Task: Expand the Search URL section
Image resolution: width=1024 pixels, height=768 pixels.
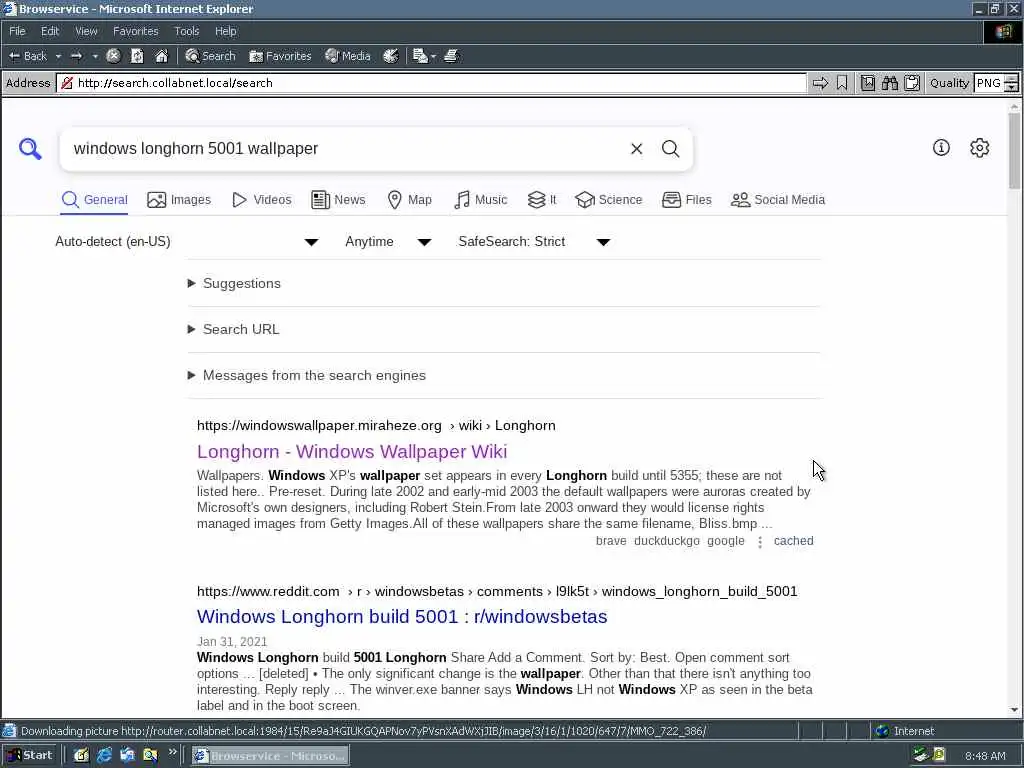Action: (233, 329)
